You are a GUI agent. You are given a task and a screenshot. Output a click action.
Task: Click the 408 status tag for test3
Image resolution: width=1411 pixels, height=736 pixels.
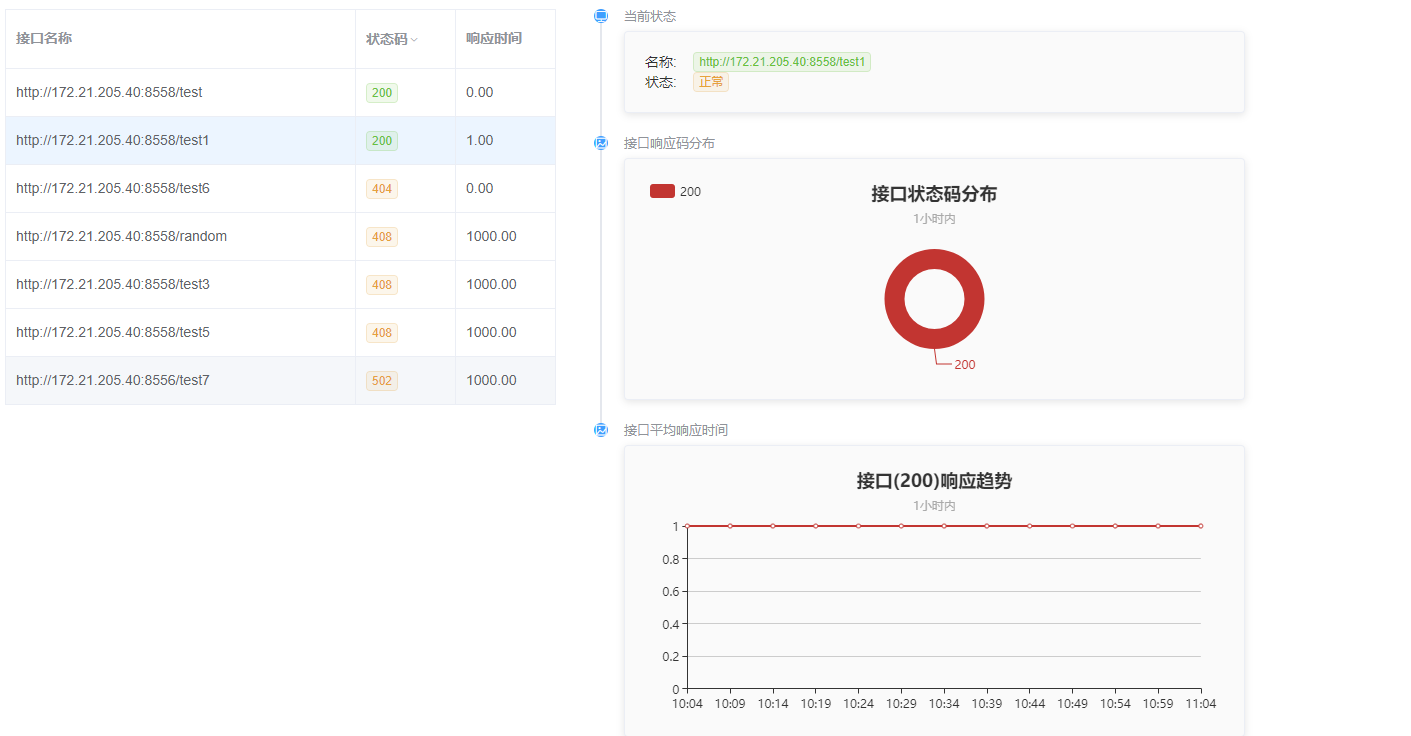coord(382,285)
